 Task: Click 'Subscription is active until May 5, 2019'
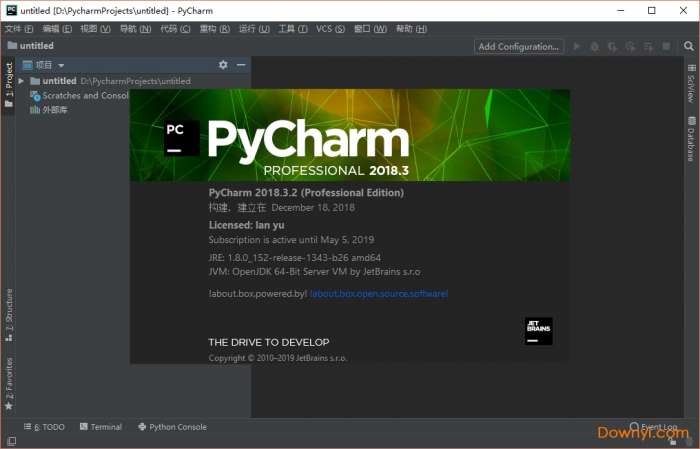click(x=291, y=240)
